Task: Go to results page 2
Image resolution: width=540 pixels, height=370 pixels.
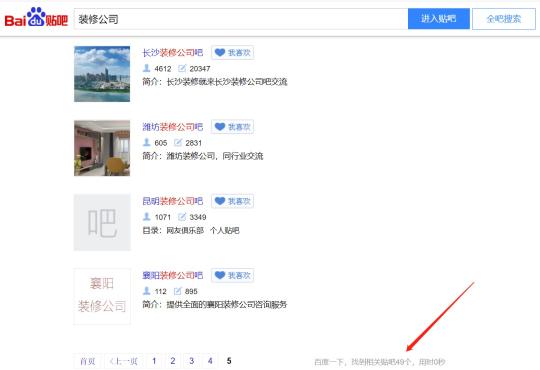Action: point(173,361)
